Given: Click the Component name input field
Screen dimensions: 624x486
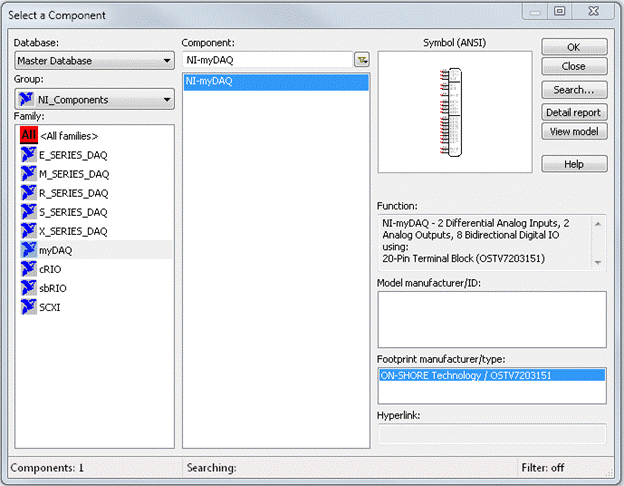Looking at the screenshot, I should pyautogui.click(x=267, y=61).
